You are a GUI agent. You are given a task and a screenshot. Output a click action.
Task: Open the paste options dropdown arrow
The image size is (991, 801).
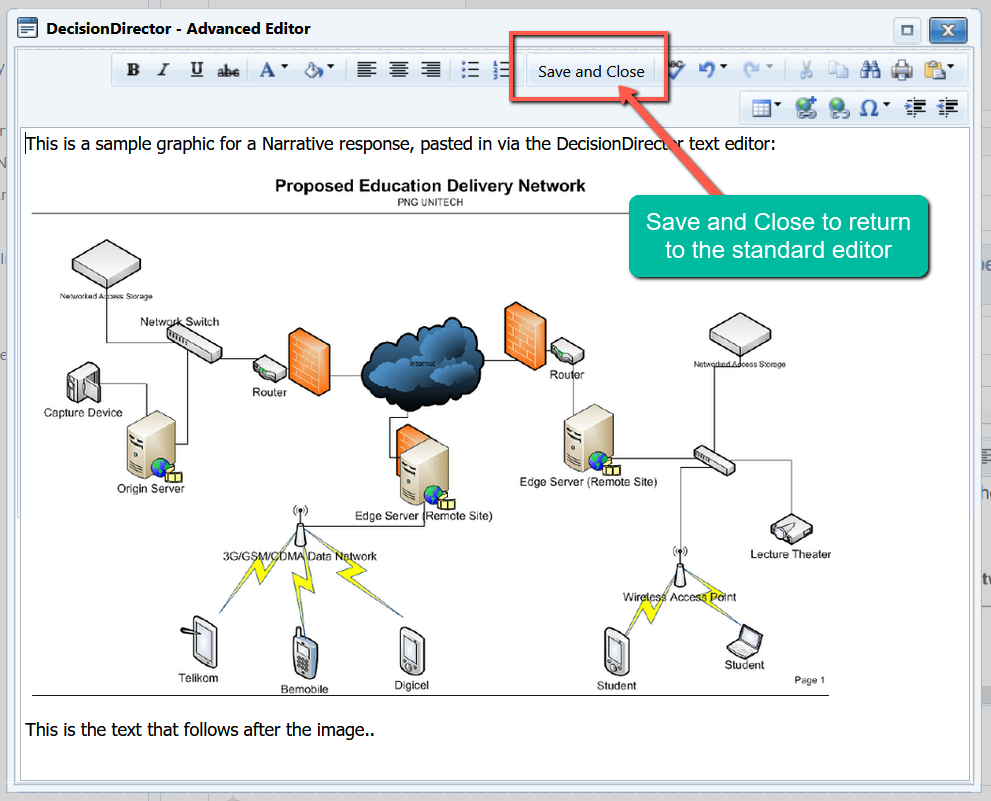(x=951, y=66)
